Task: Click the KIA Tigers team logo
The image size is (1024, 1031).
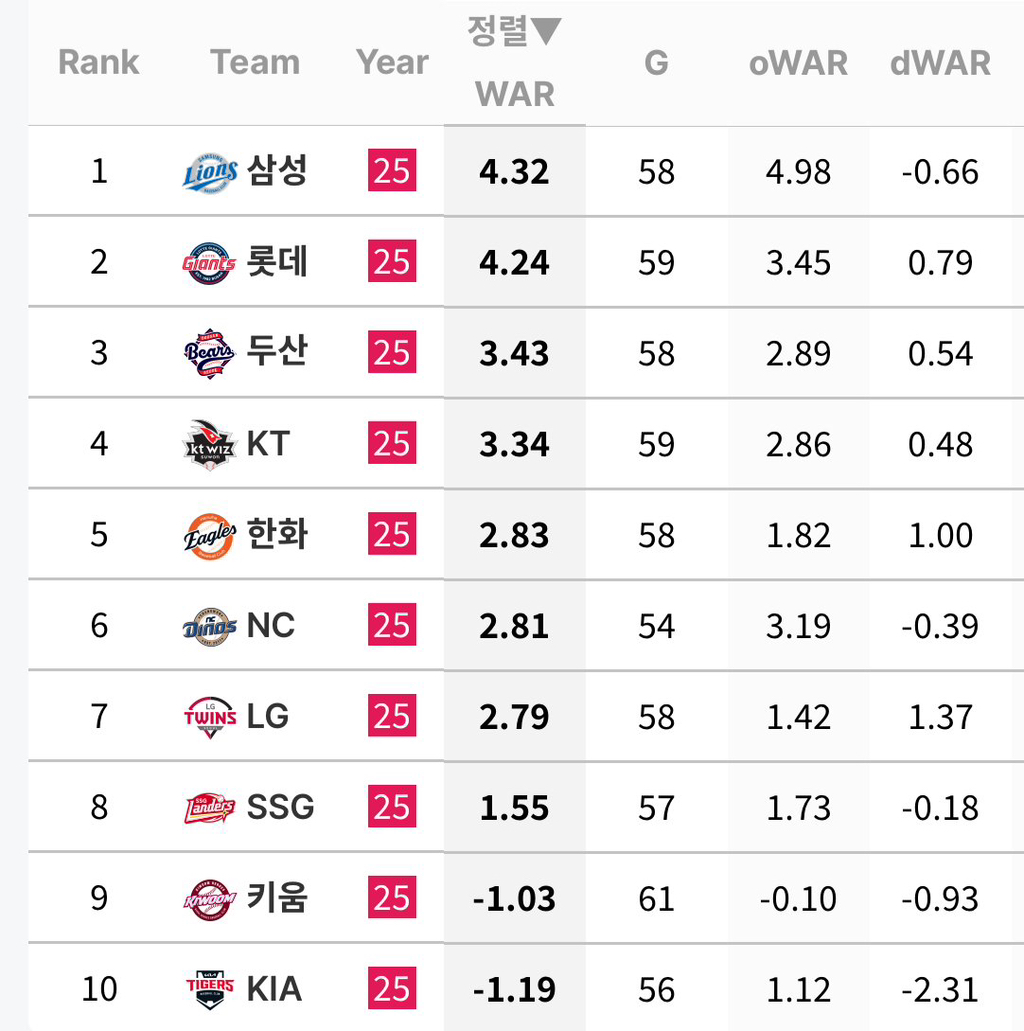Action: coord(210,989)
